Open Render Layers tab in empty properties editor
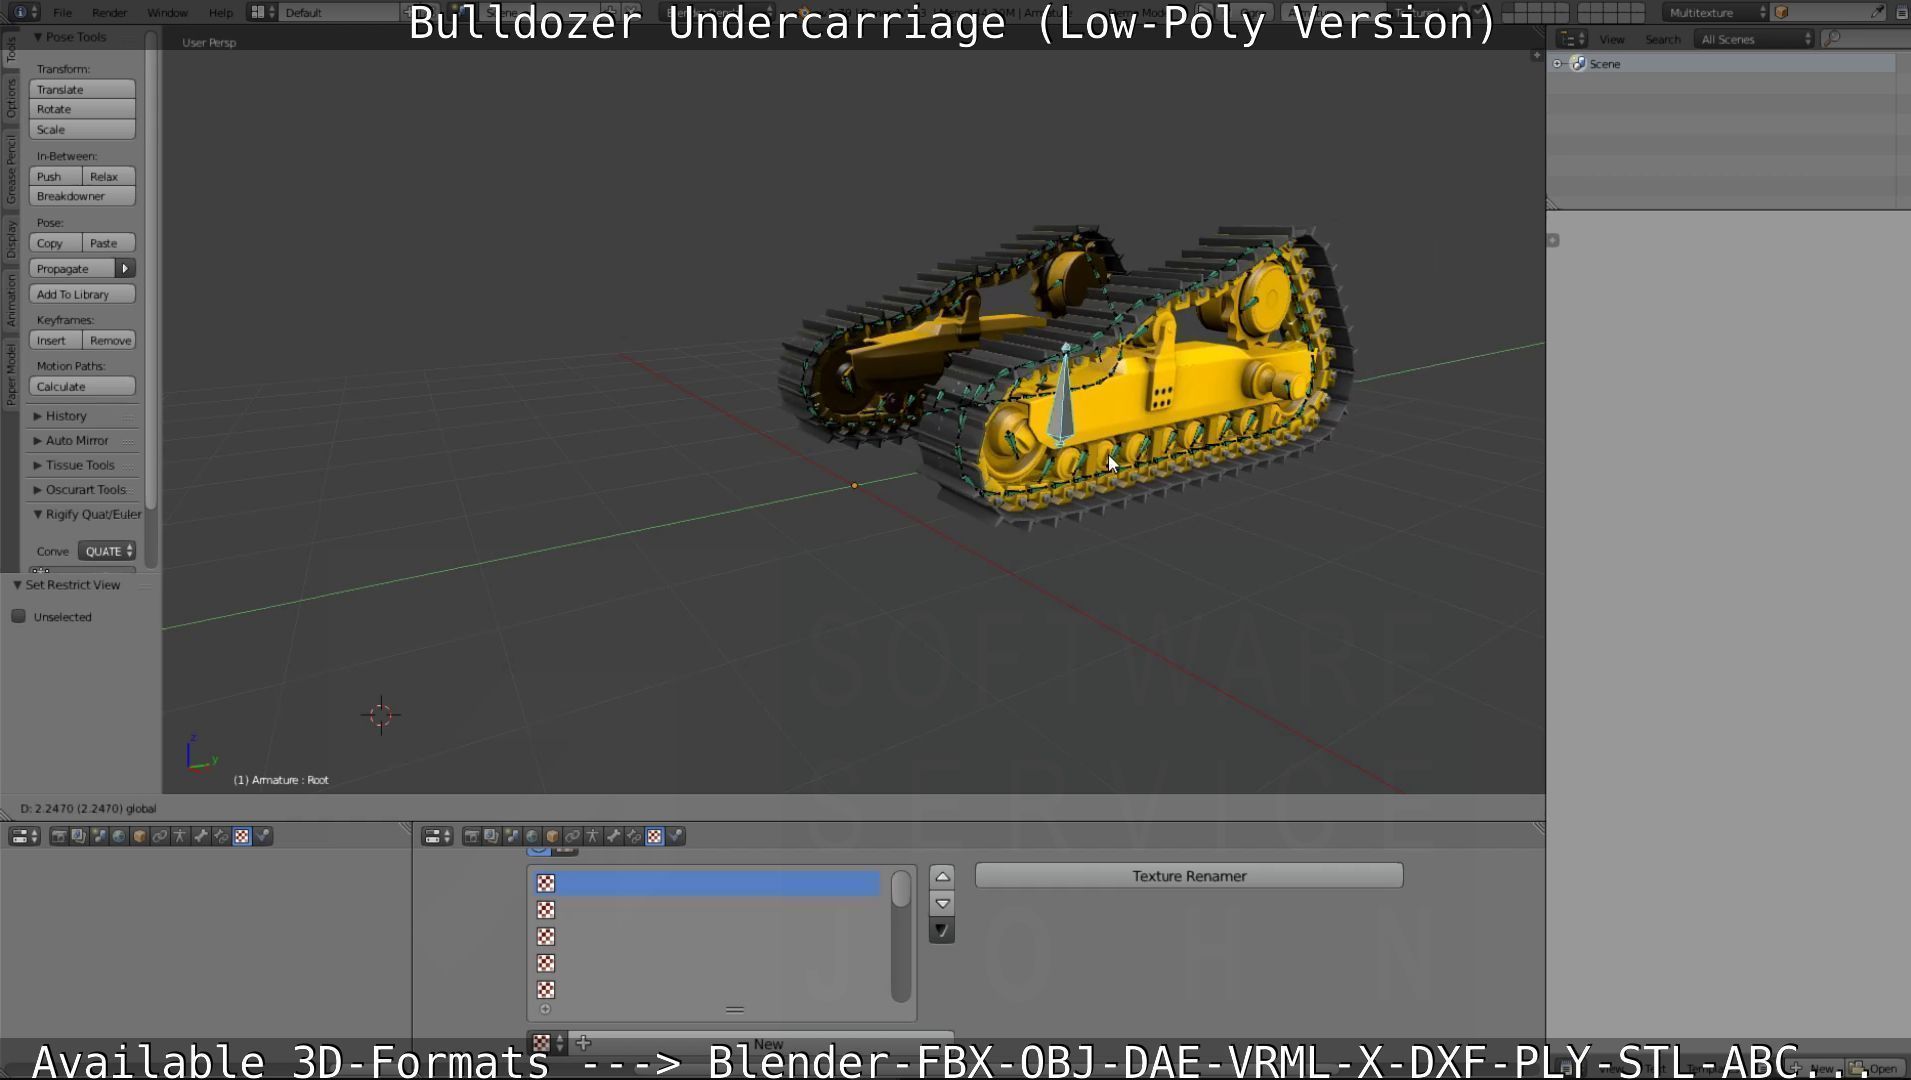The height and width of the screenshot is (1080, 1911). coord(79,836)
